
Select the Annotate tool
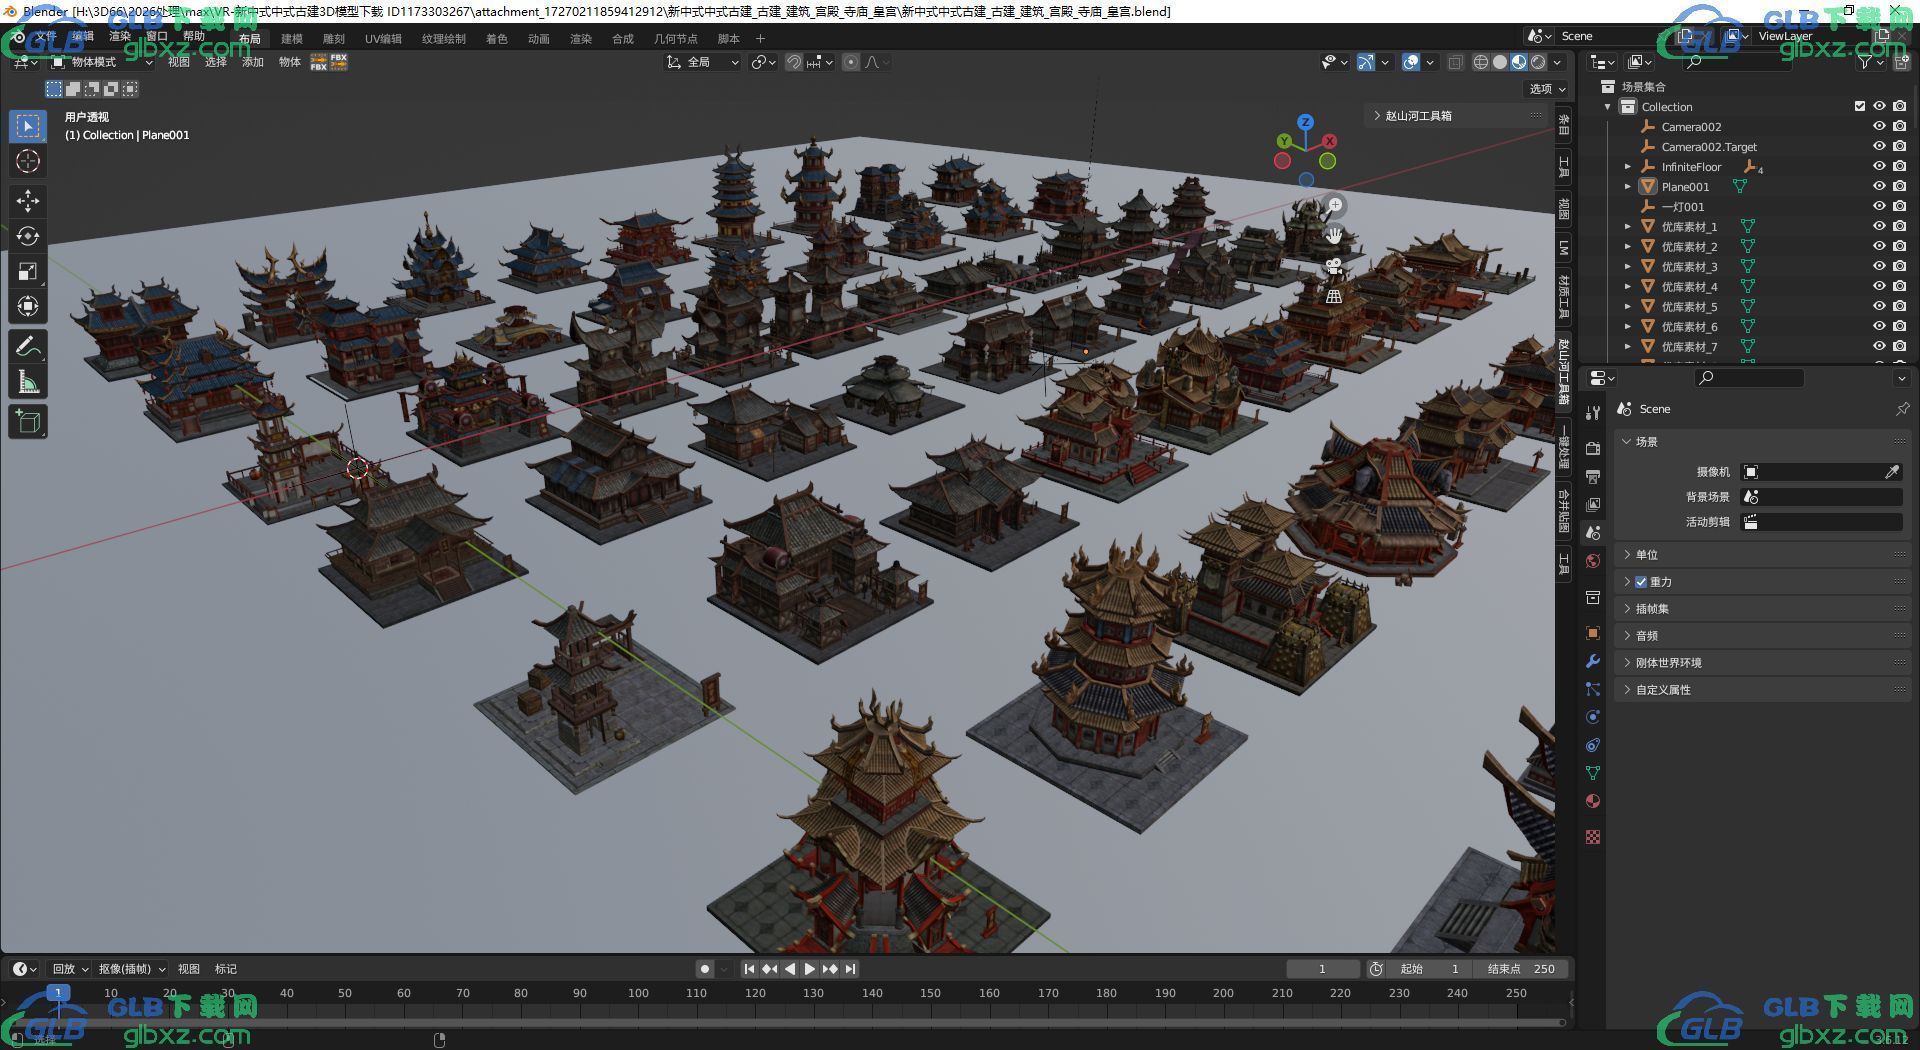point(28,347)
